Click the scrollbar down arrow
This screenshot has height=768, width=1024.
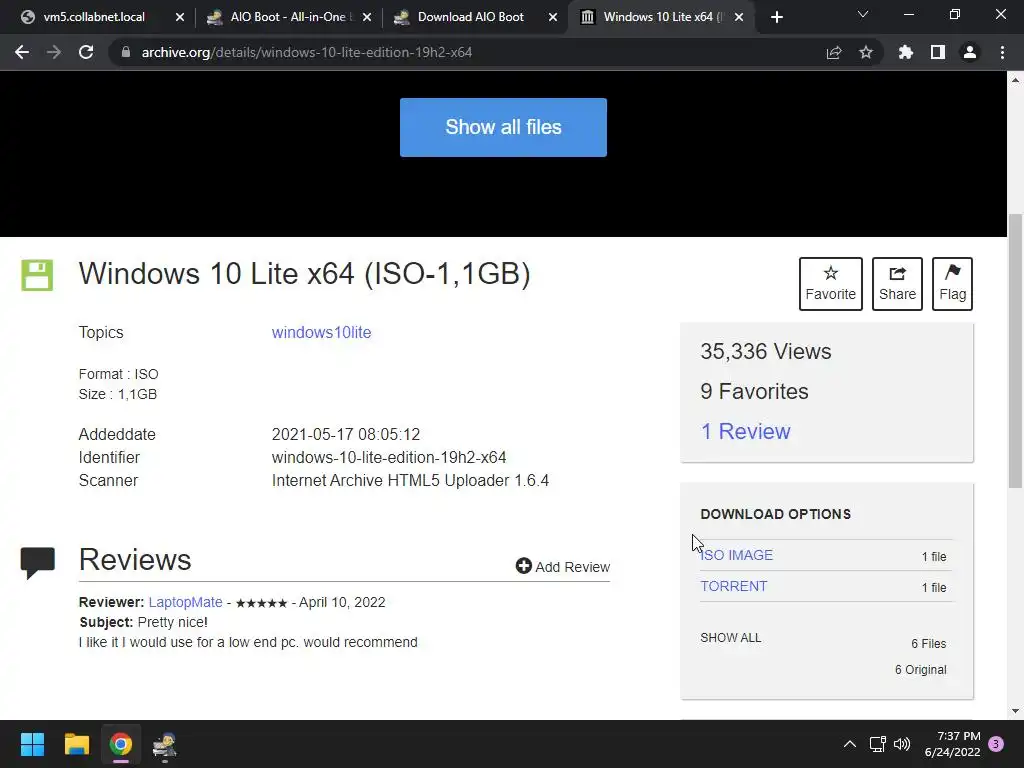point(1015,711)
